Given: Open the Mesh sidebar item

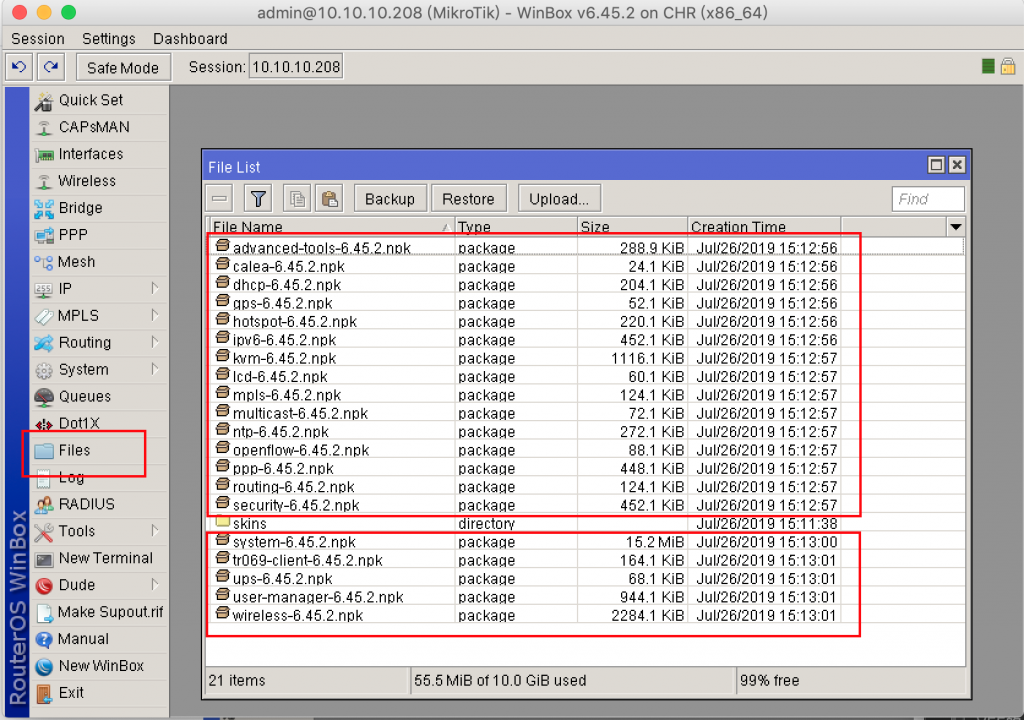Looking at the screenshot, I should pyautogui.click(x=99, y=261).
